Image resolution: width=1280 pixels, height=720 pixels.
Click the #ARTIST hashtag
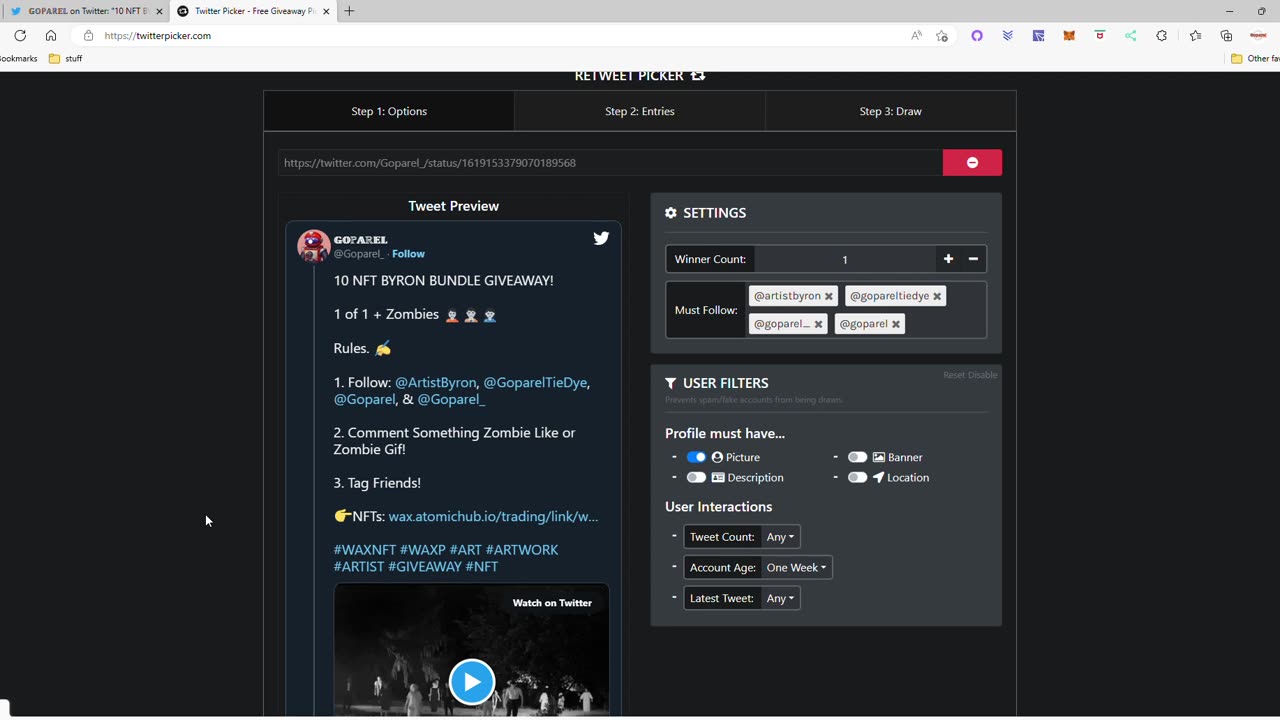tap(359, 567)
